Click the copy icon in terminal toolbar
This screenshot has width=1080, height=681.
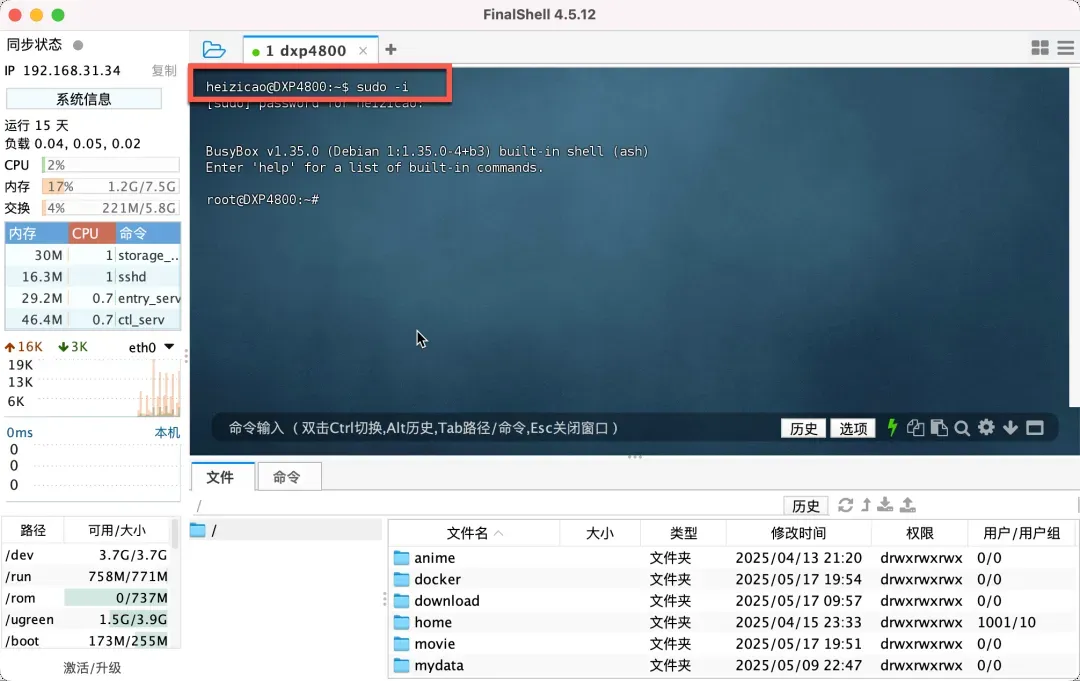click(915, 428)
